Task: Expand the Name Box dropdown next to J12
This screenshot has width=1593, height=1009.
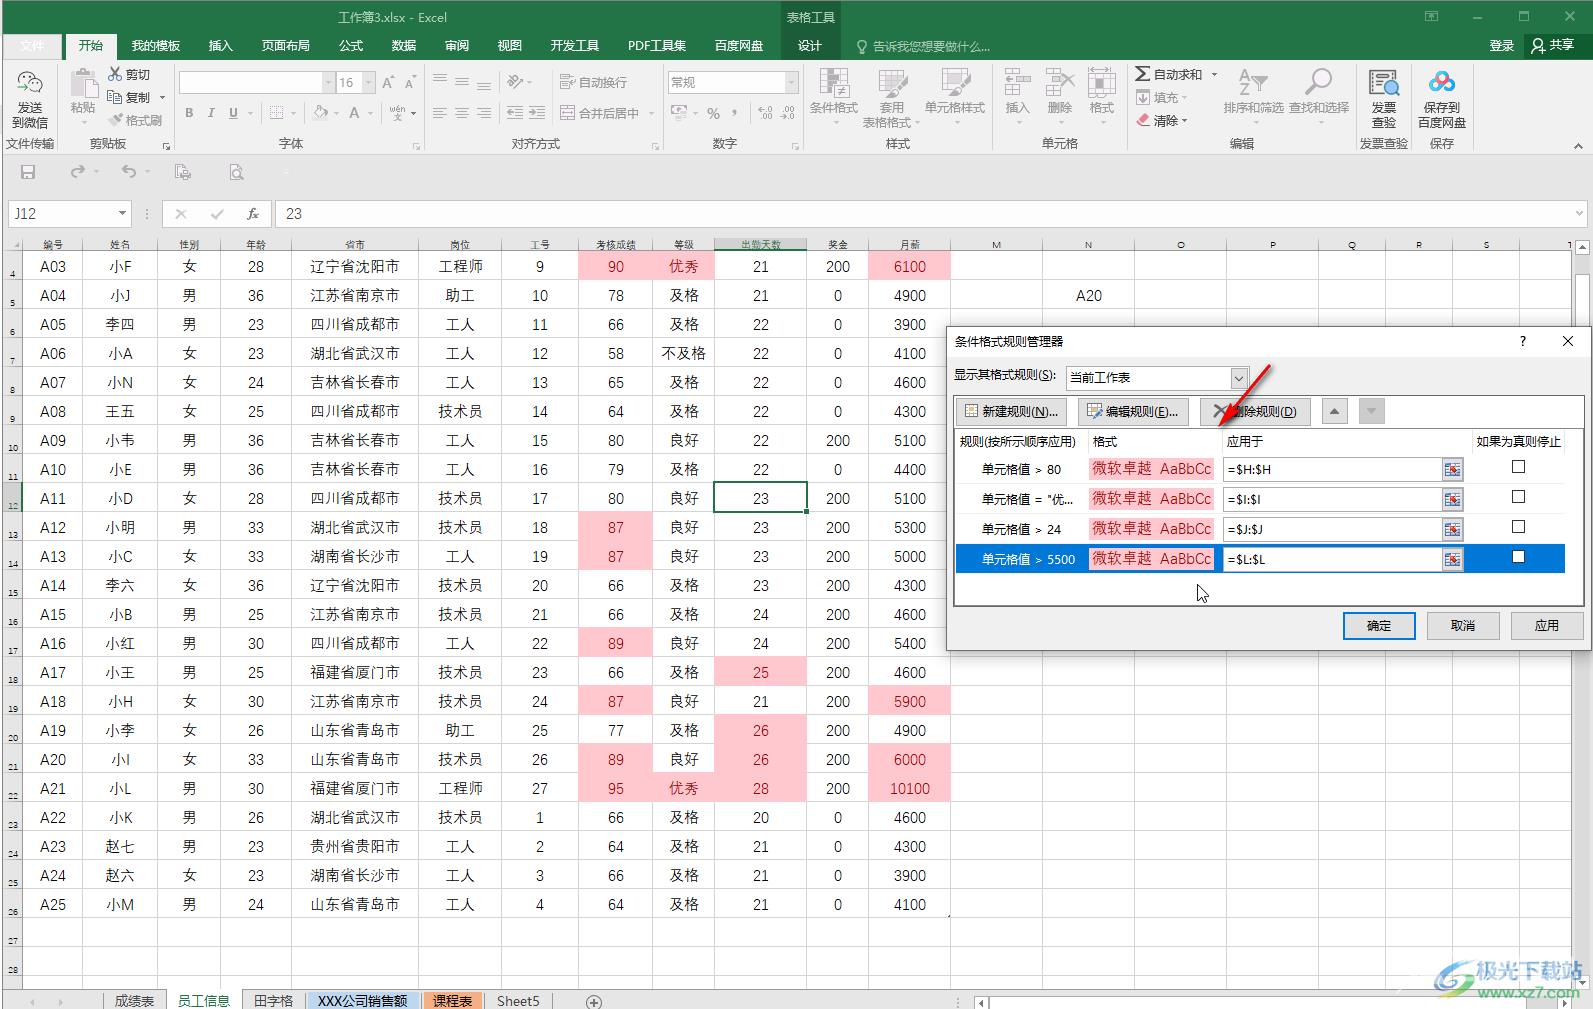Action: pyautogui.click(x=122, y=213)
